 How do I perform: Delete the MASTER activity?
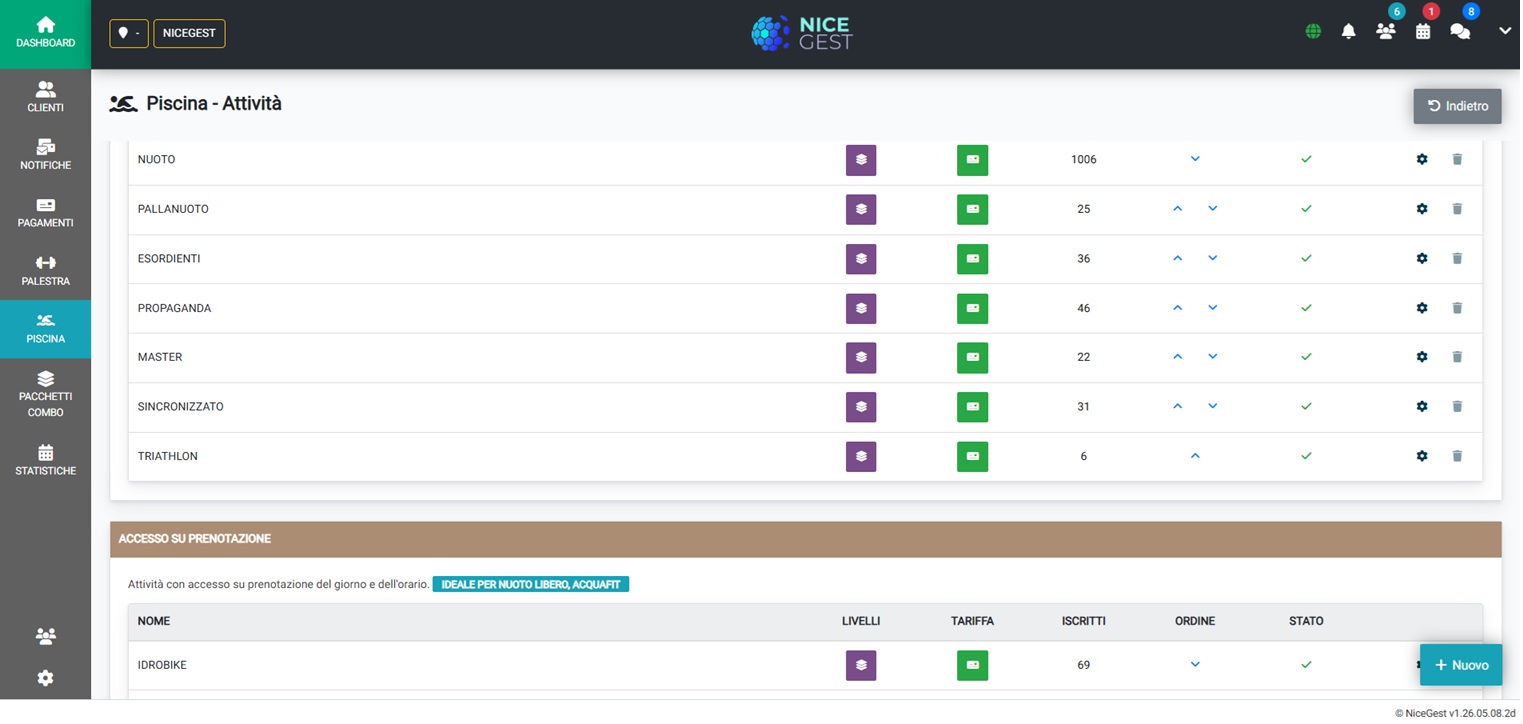tap(1456, 357)
